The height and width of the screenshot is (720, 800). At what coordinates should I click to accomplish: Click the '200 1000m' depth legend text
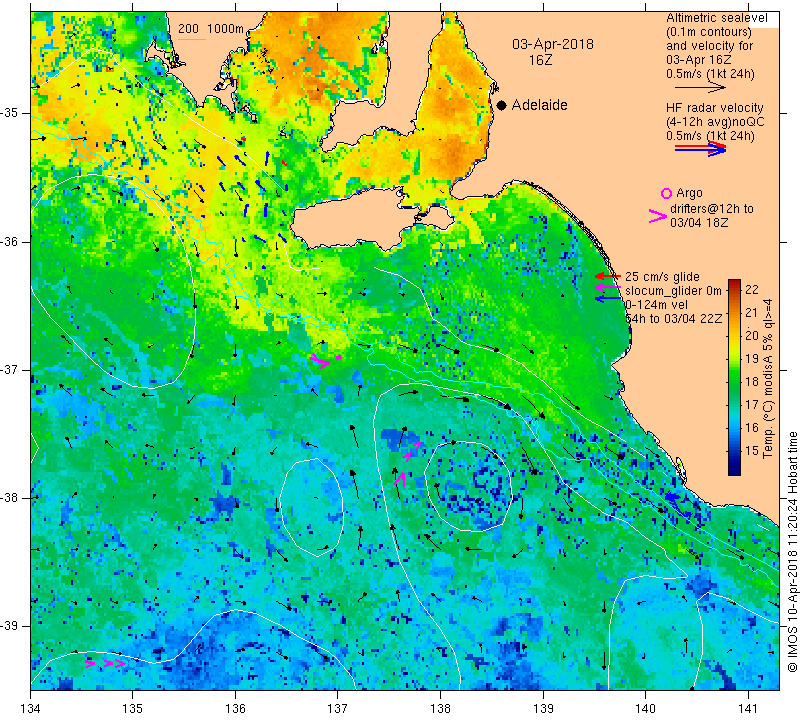[x=211, y=29]
